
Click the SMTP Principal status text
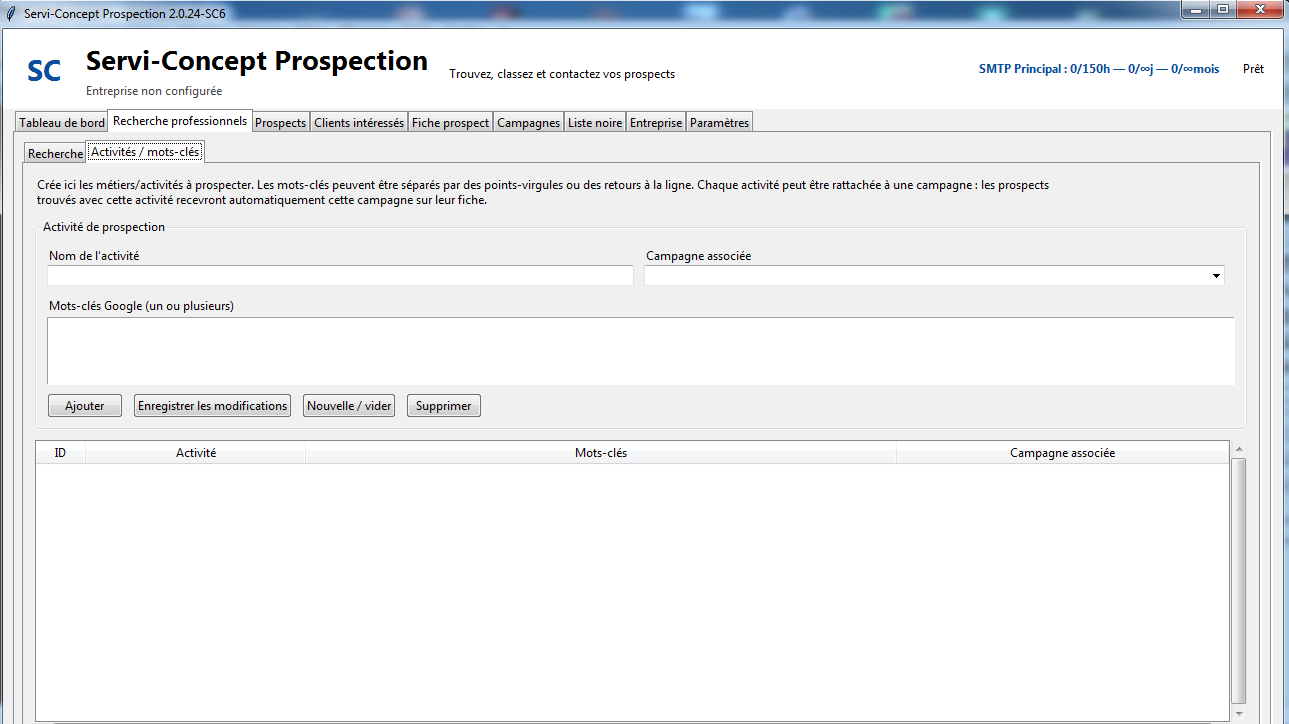[1099, 69]
